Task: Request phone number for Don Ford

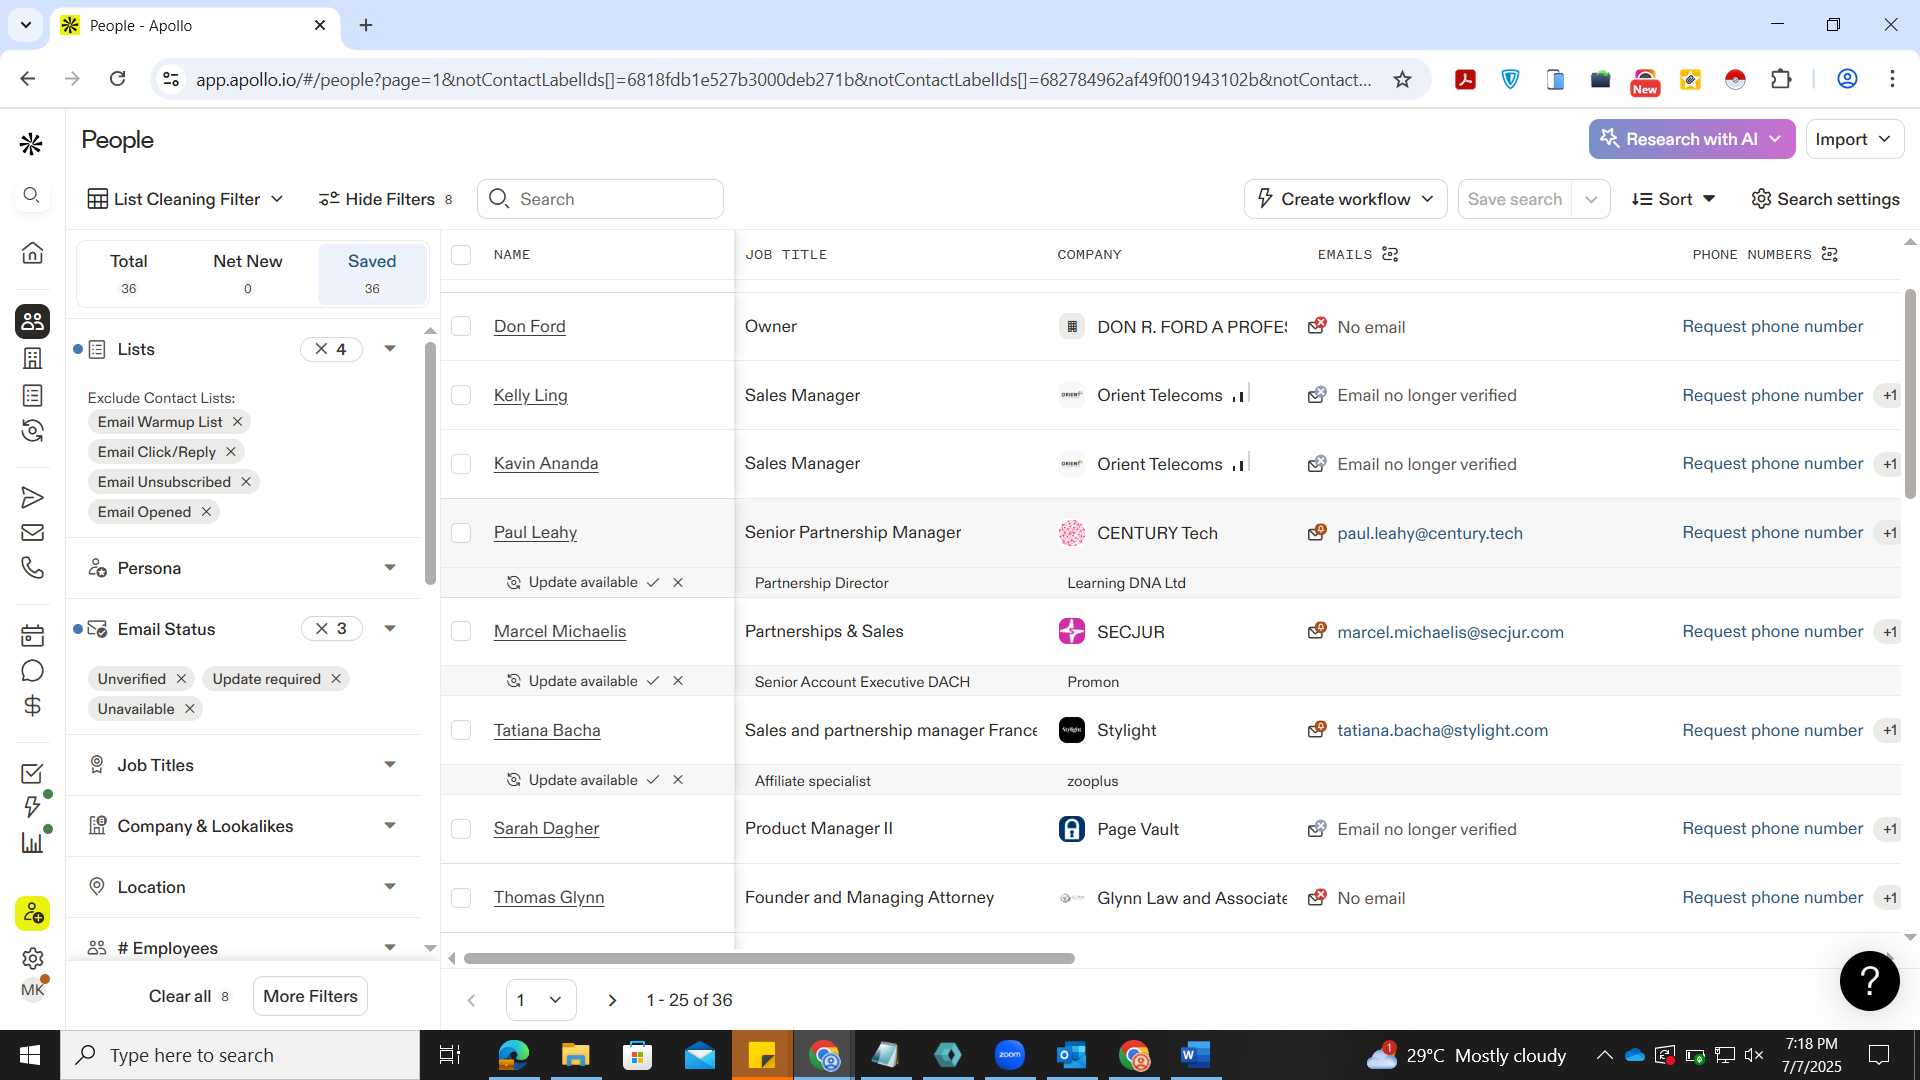Action: pos(1772,326)
